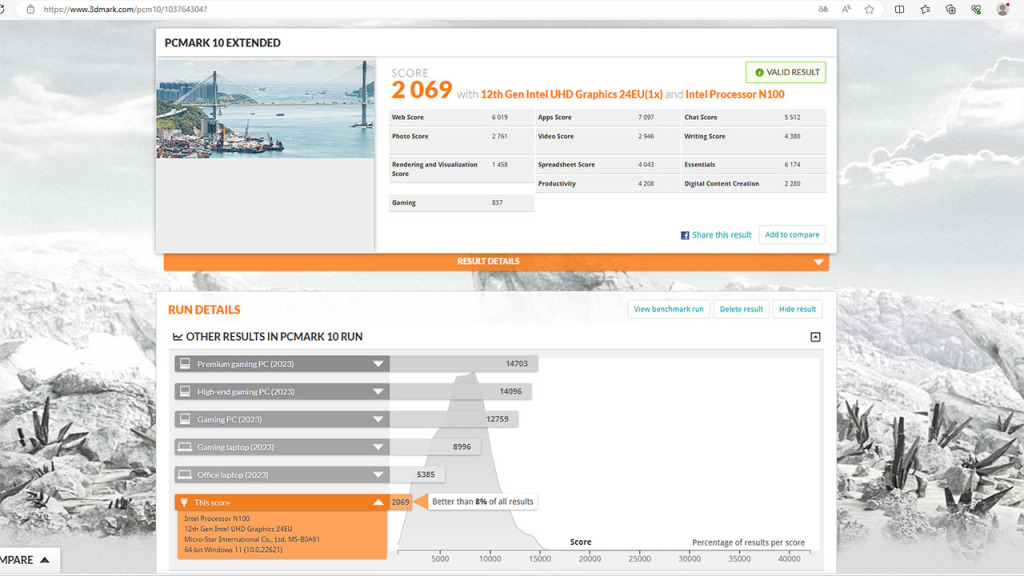Add page to favorites star icon

click(x=869, y=9)
